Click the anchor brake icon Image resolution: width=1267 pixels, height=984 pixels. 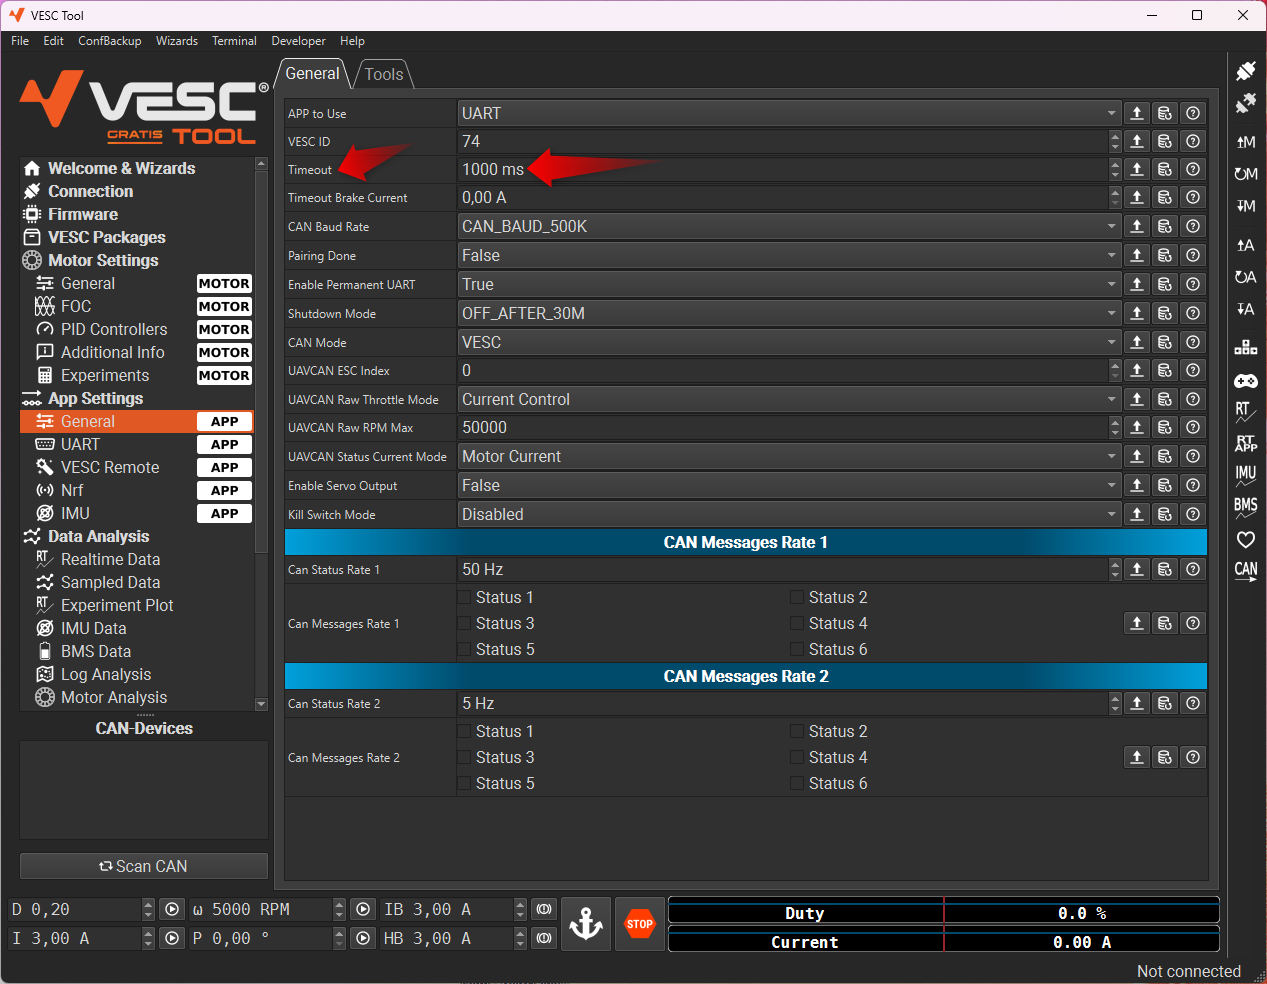(586, 924)
